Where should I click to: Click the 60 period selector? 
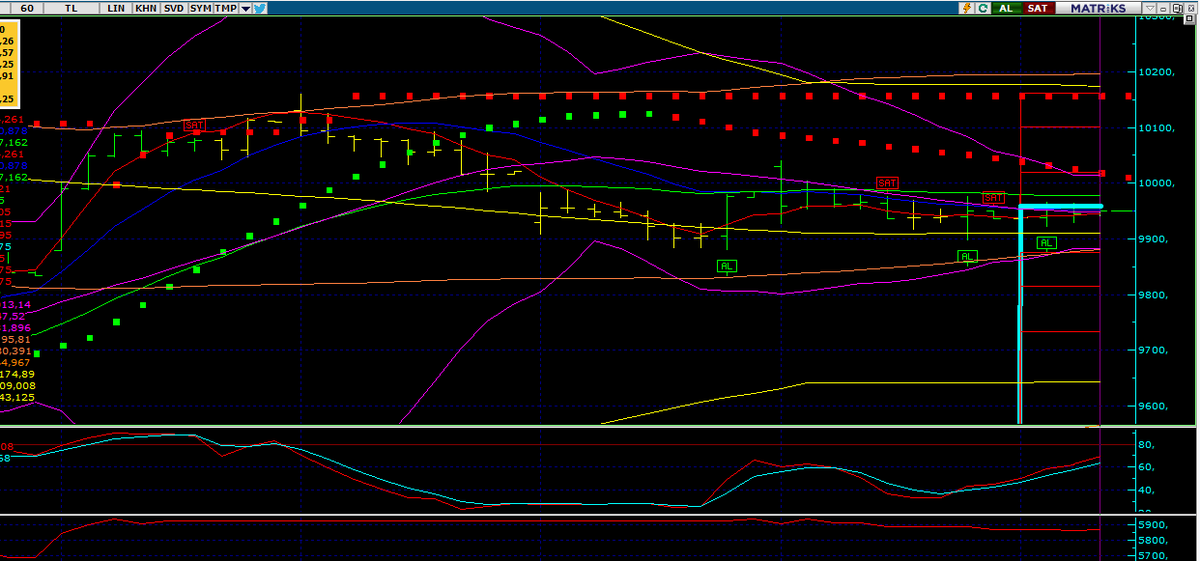[x=27, y=8]
